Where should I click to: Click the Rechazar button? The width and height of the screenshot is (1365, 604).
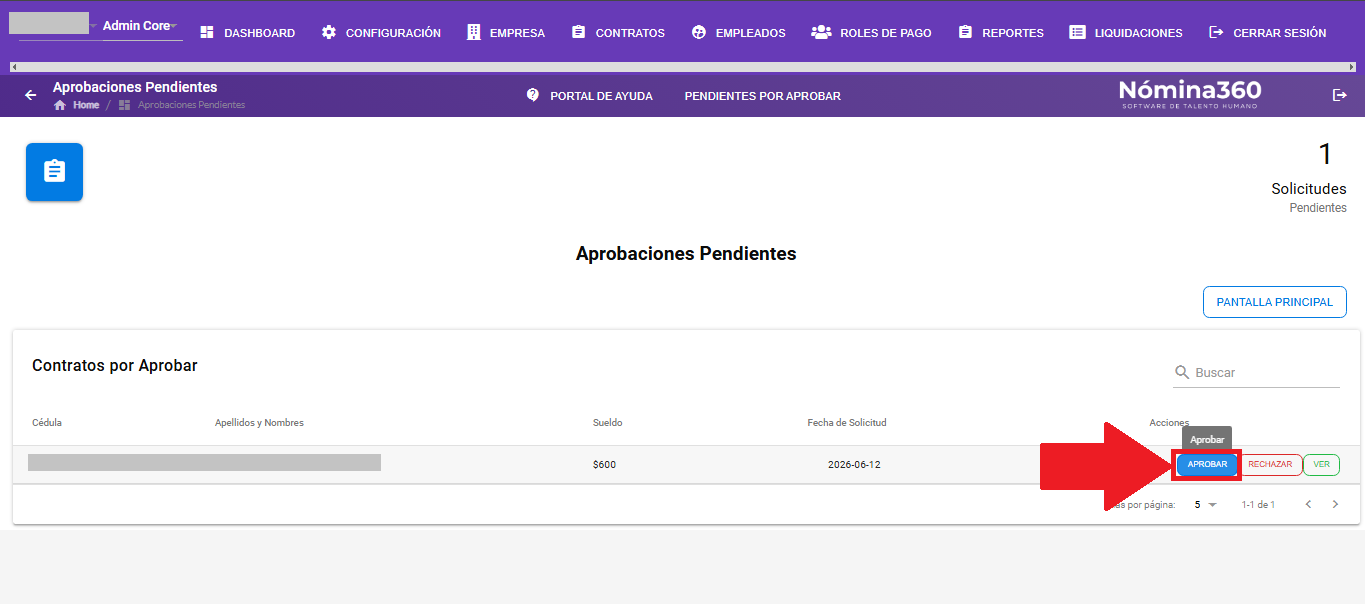pyautogui.click(x=1270, y=464)
